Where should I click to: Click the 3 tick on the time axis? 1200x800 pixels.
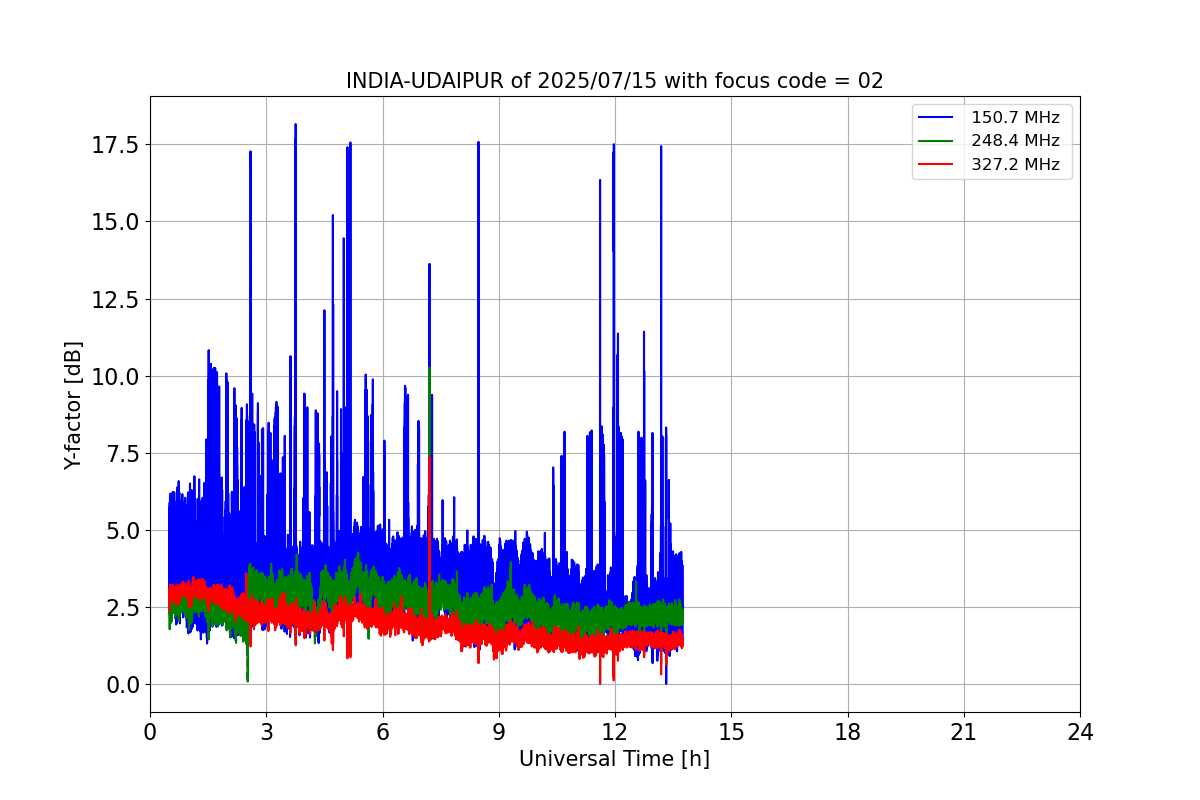click(266, 732)
